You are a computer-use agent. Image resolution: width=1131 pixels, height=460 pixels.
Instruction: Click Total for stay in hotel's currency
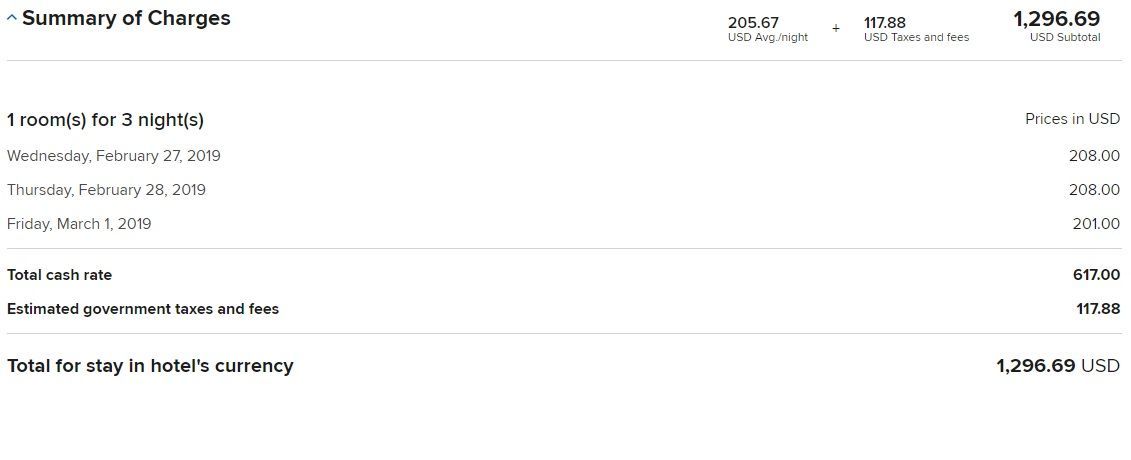point(150,366)
